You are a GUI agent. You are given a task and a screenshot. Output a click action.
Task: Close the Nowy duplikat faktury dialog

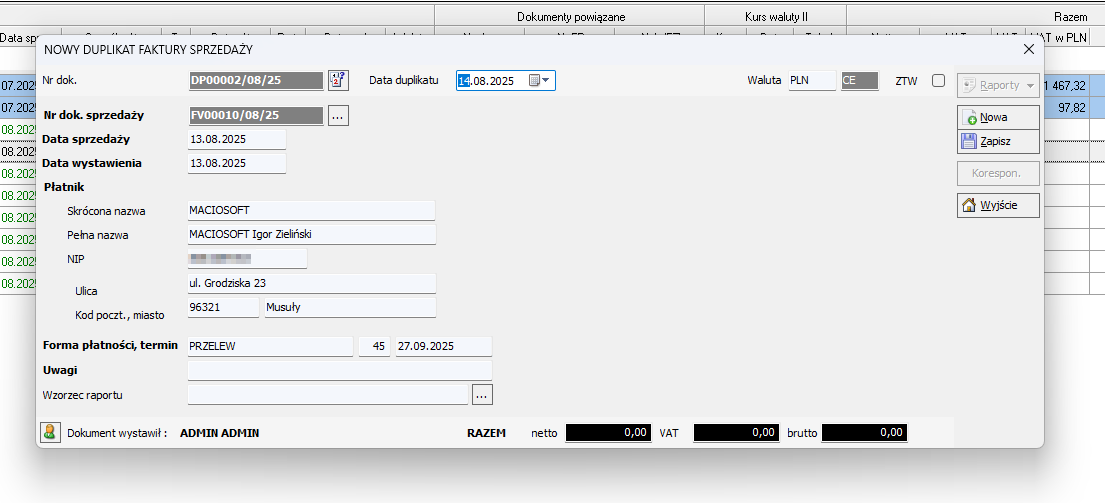(x=1028, y=48)
